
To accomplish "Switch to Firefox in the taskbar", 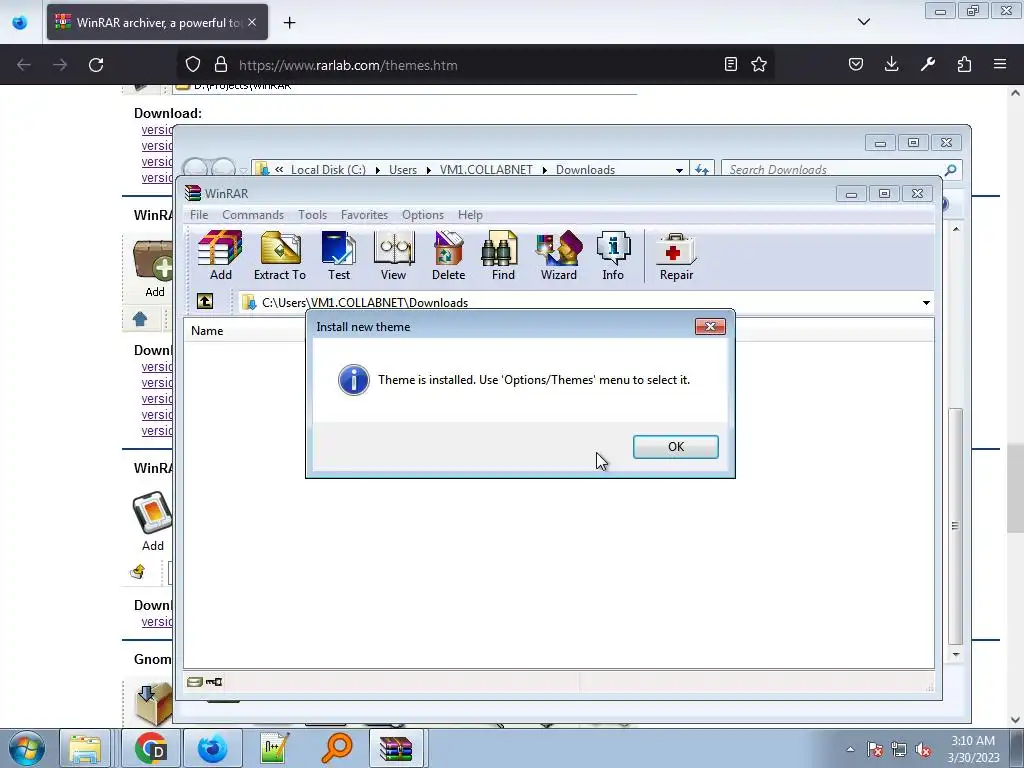I will 213,748.
